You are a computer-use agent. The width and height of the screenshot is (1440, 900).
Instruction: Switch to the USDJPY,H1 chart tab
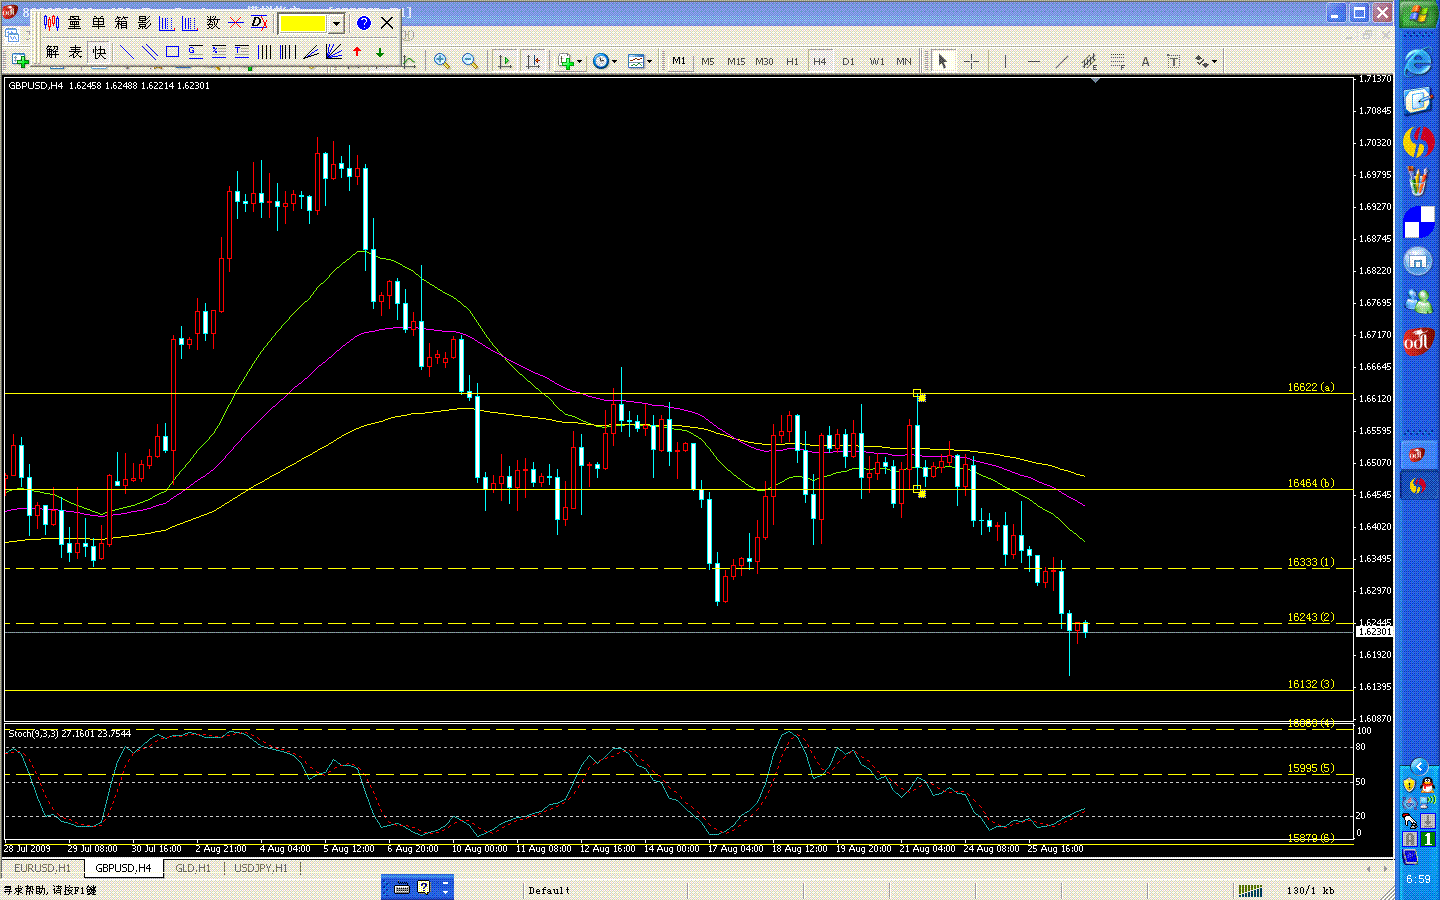point(261,868)
